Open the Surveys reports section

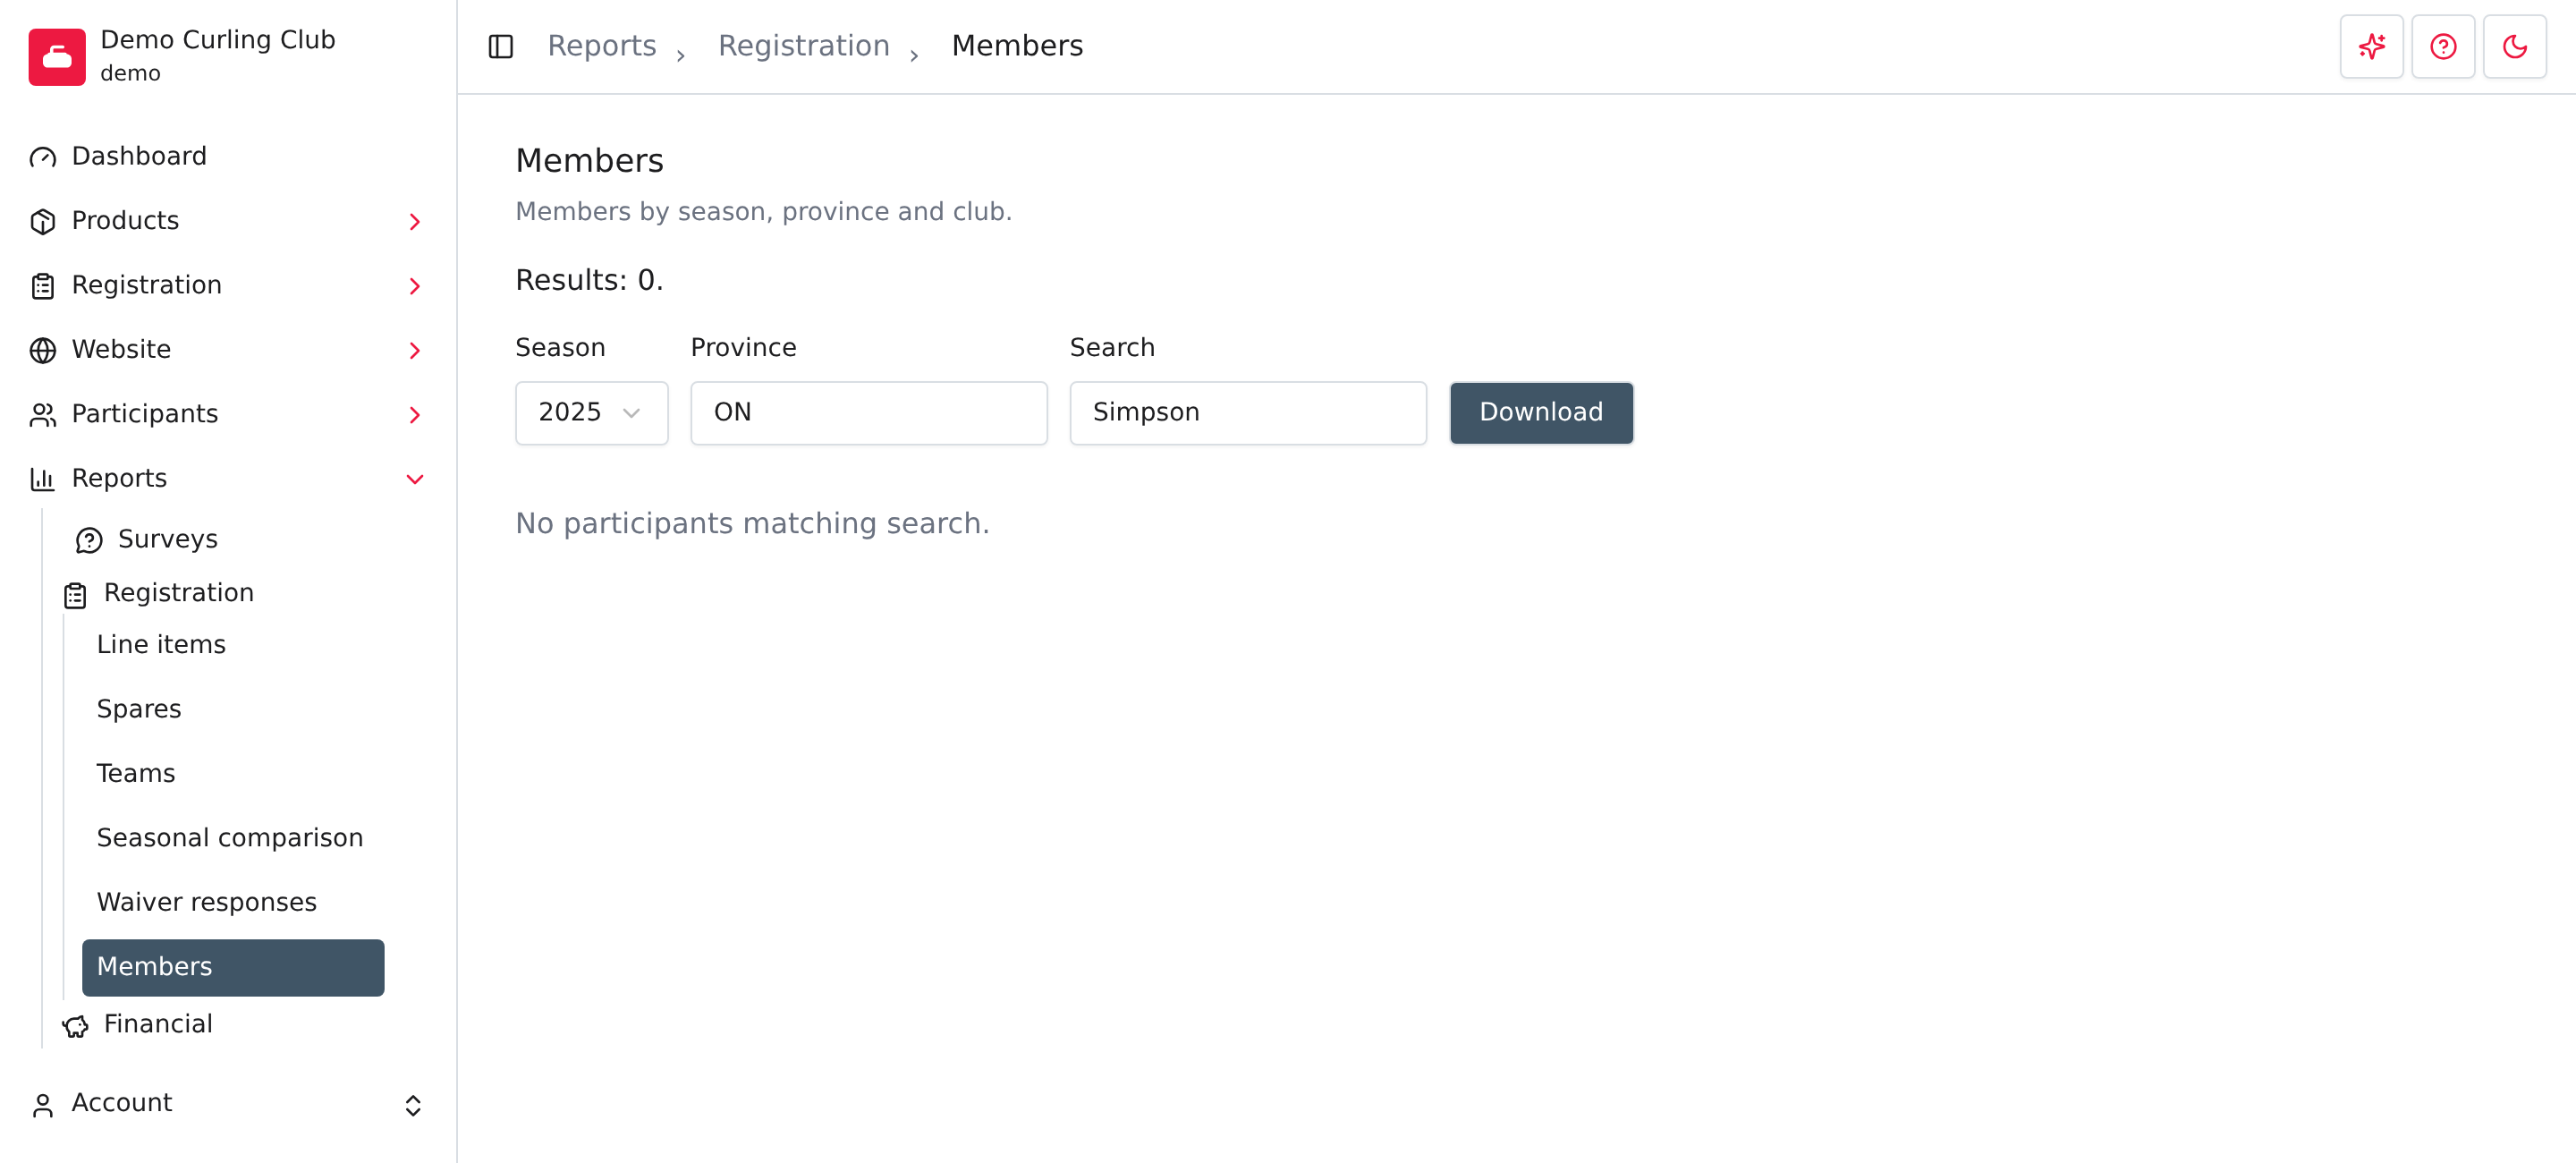pyautogui.click(x=167, y=540)
